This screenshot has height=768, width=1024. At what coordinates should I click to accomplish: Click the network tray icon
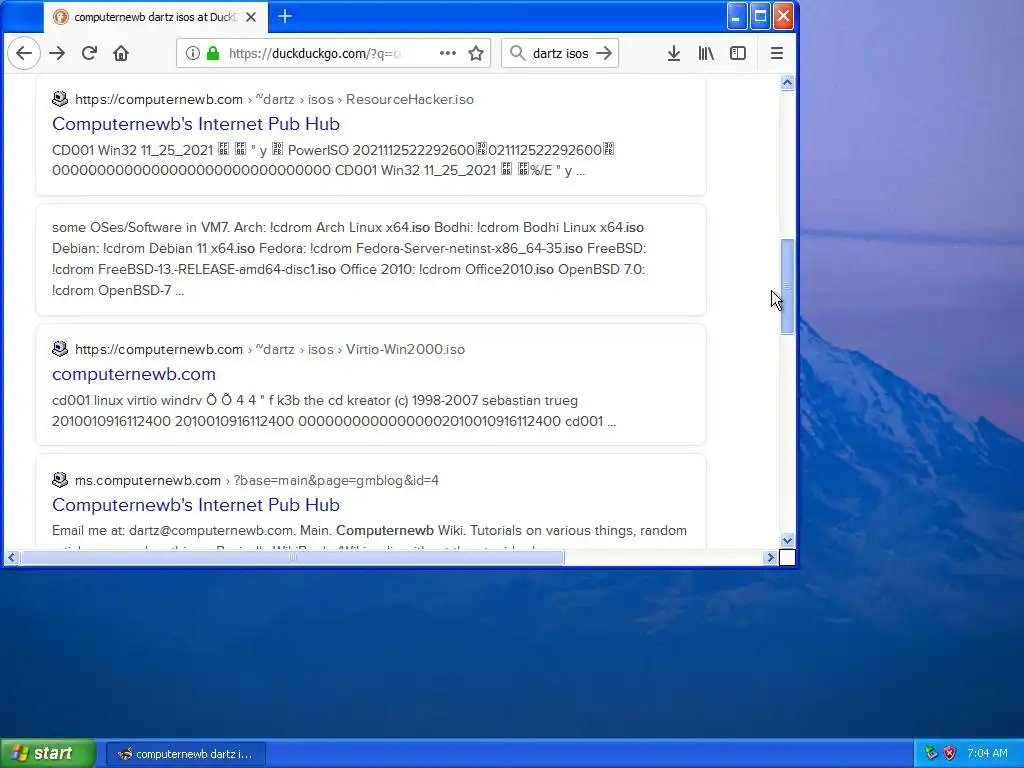[x=931, y=754]
